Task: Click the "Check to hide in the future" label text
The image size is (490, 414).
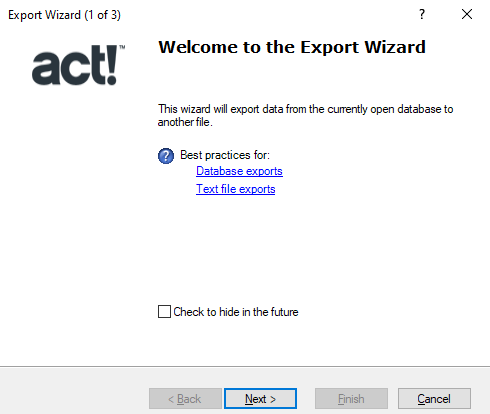Action: pyautogui.click(x=236, y=312)
